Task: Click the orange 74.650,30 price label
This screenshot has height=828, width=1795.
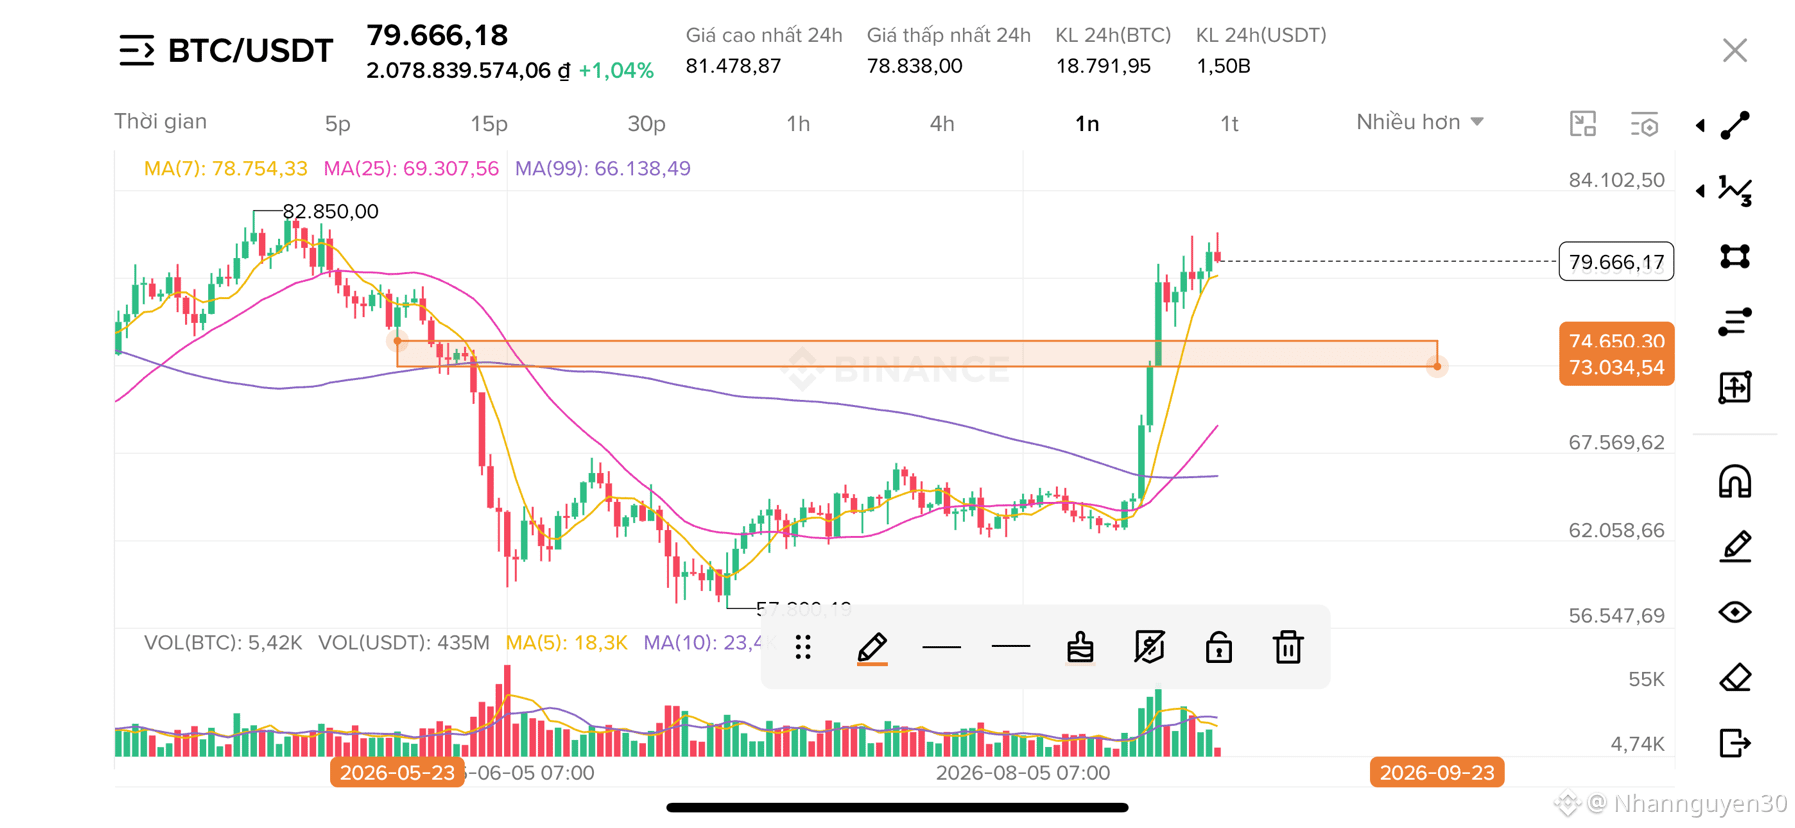Action: pyautogui.click(x=1616, y=341)
